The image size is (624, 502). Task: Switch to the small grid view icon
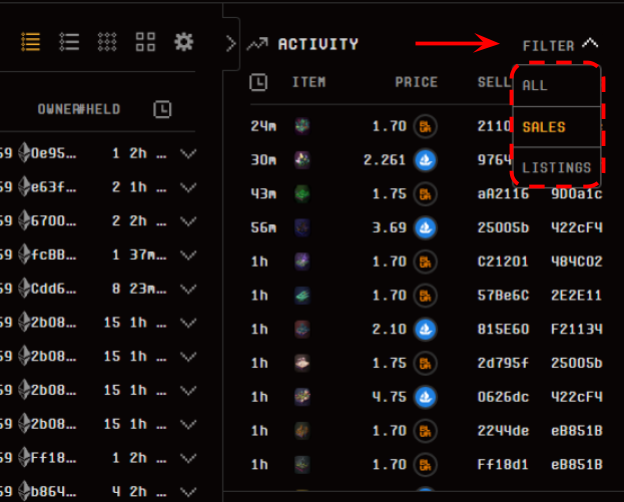coord(107,42)
